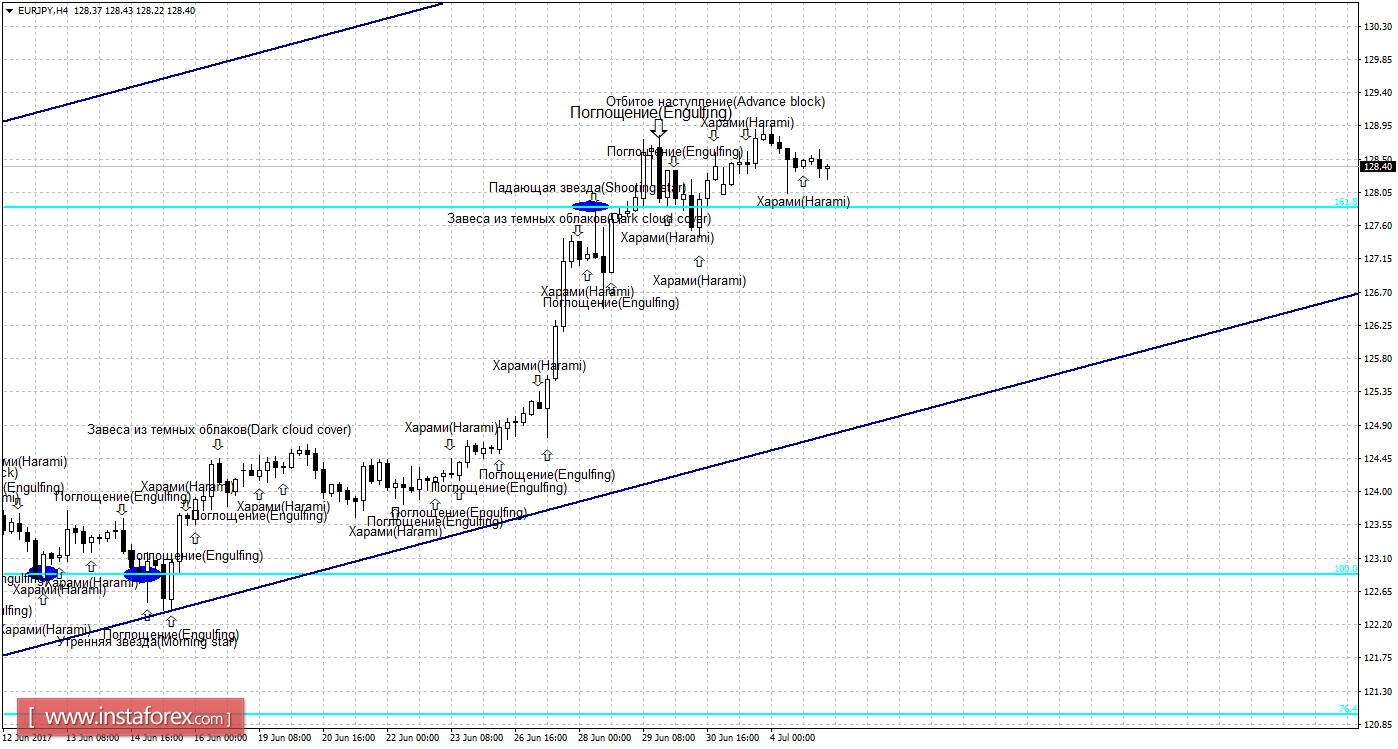Click the '16 Jun 00:00' time axis label
Screen dimensions: 1398x749
coord(221,738)
